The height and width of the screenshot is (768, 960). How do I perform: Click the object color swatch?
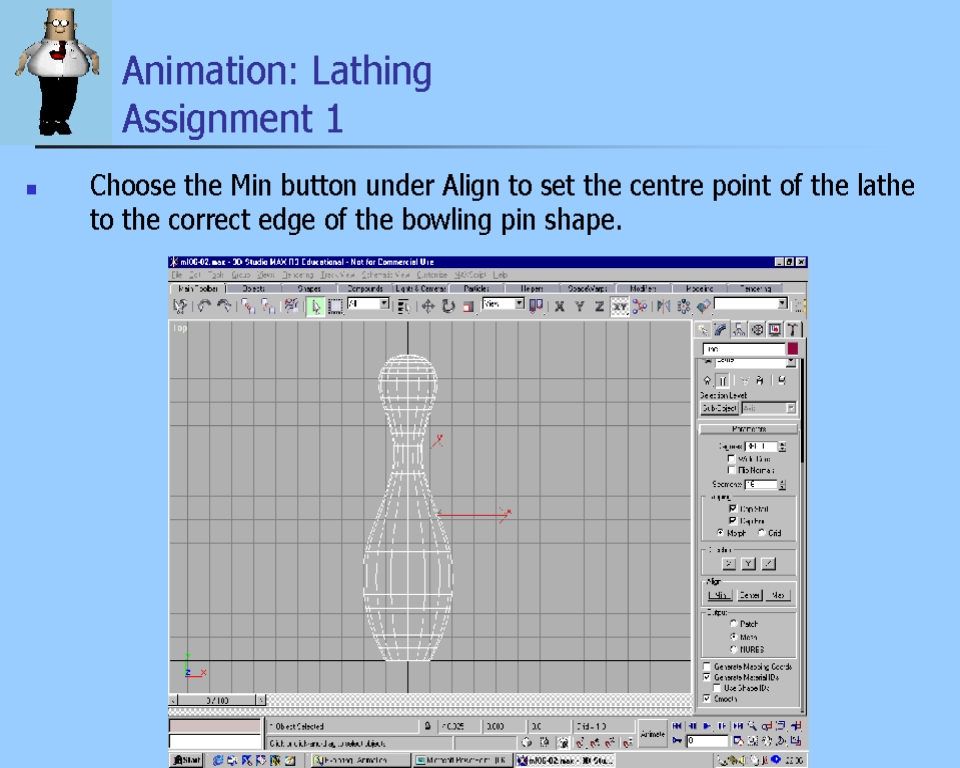coord(792,349)
